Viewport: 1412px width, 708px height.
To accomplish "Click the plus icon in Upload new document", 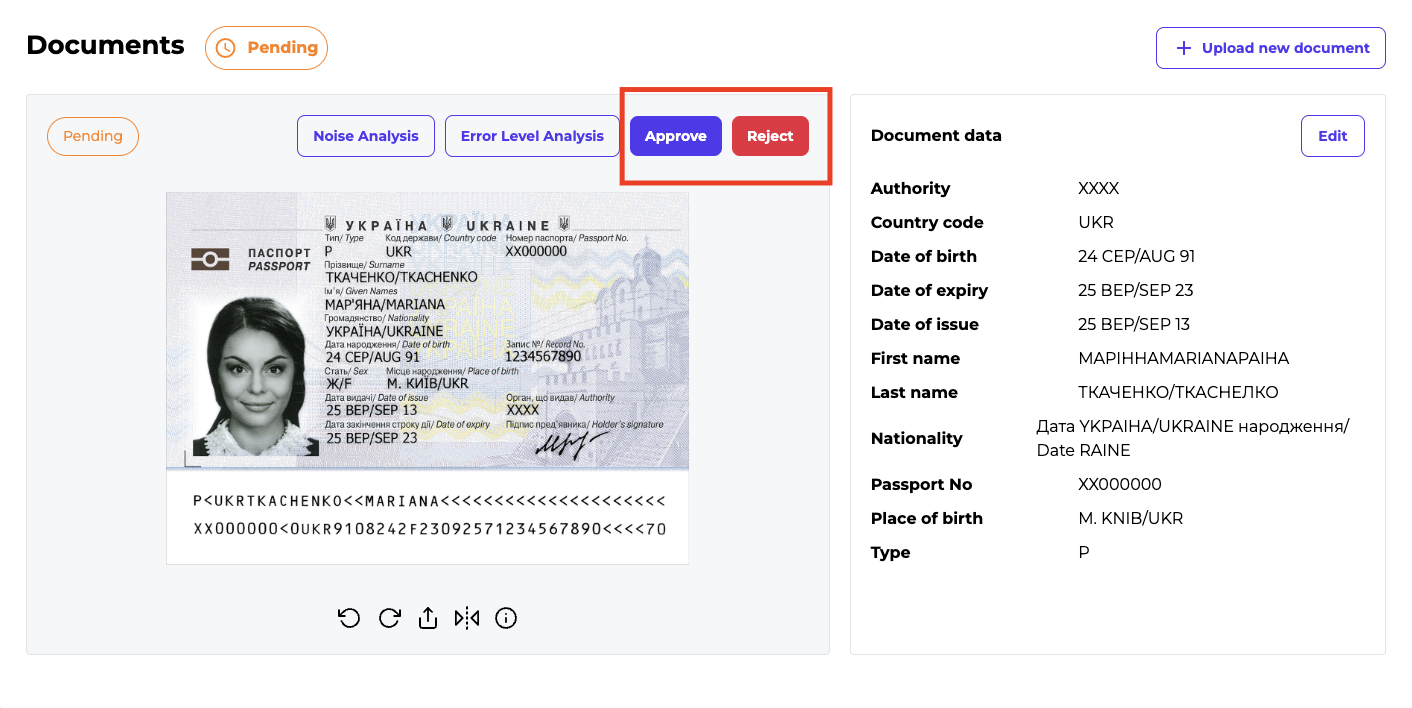I will (1184, 48).
